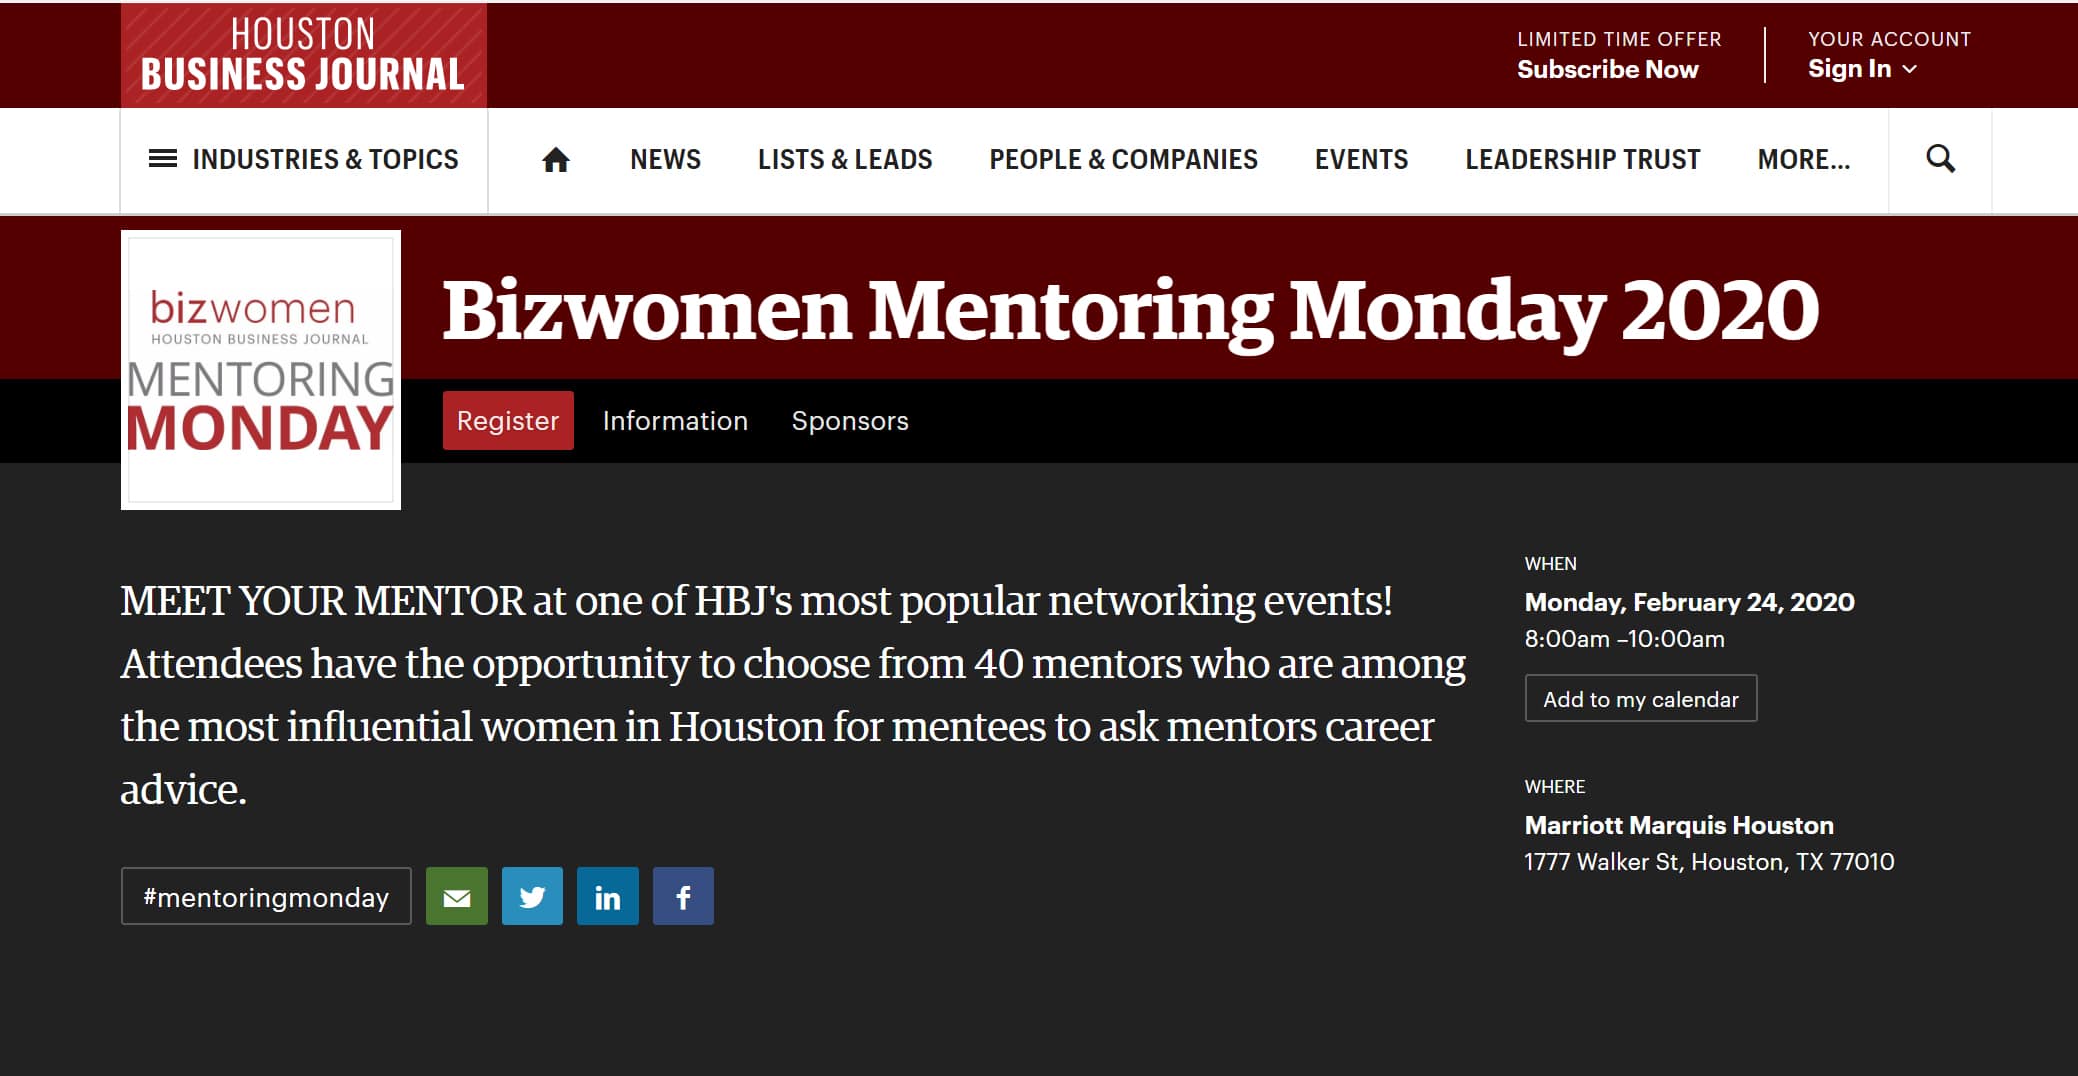Open the search magnifier icon

coord(1940,159)
